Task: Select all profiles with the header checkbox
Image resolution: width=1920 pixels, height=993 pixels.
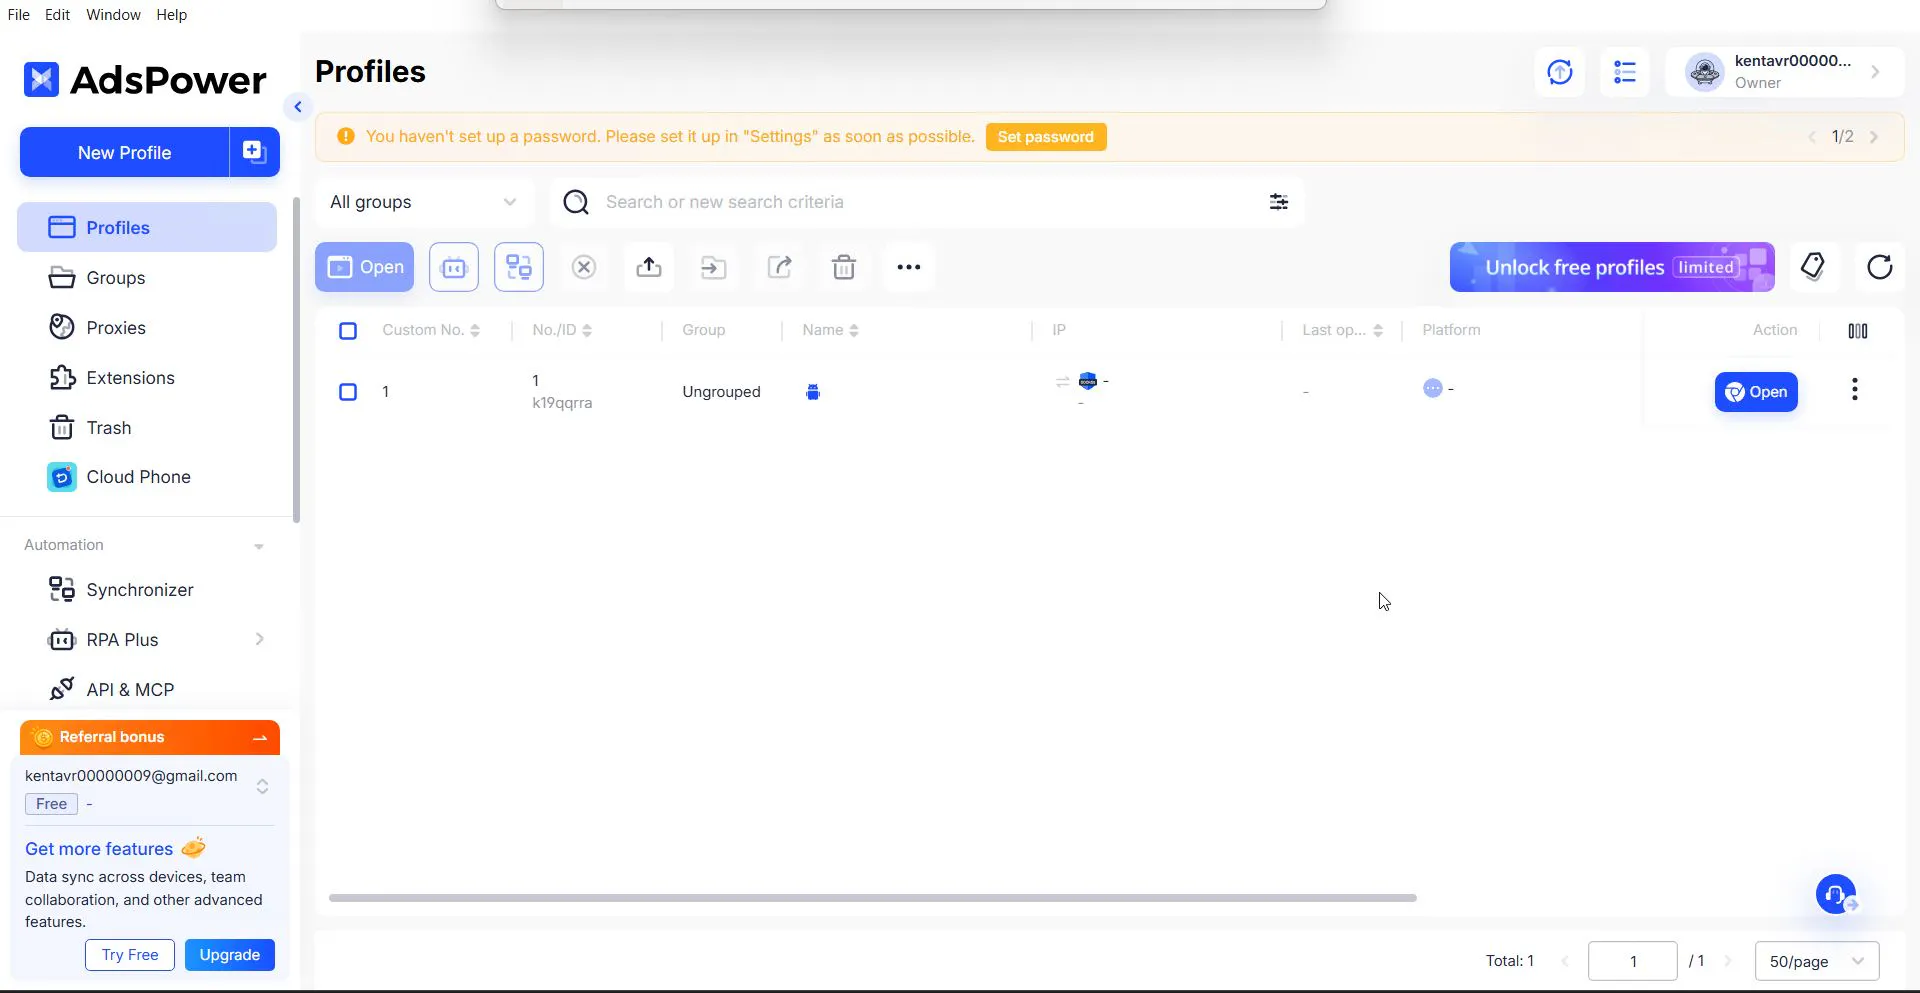Action: pyautogui.click(x=348, y=331)
